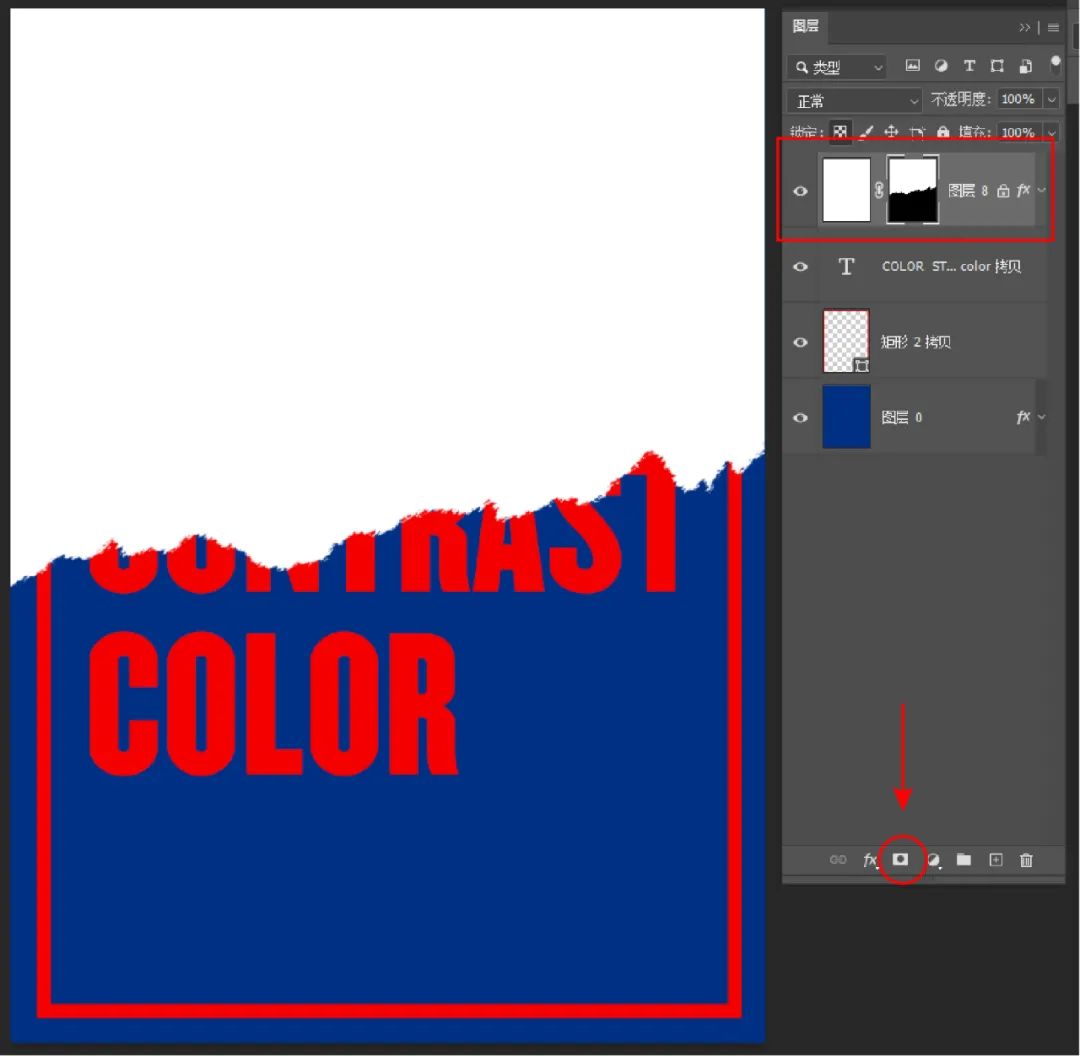Image resolution: width=1080 pixels, height=1056 pixels.
Task: Filter for pixel layers icon
Action: (x=912, y=66)
